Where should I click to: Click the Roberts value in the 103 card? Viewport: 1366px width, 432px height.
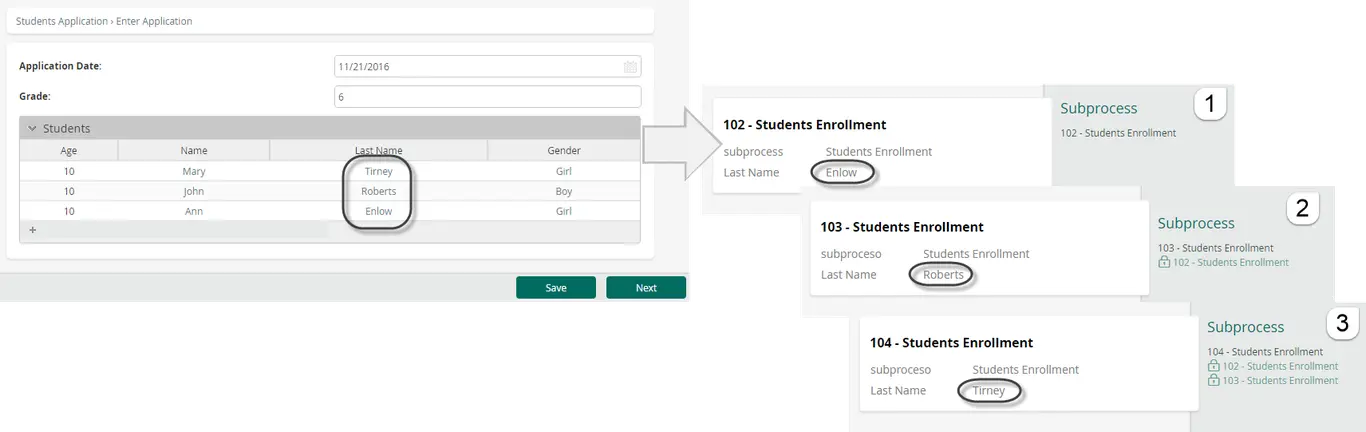(x=943, y=275)
